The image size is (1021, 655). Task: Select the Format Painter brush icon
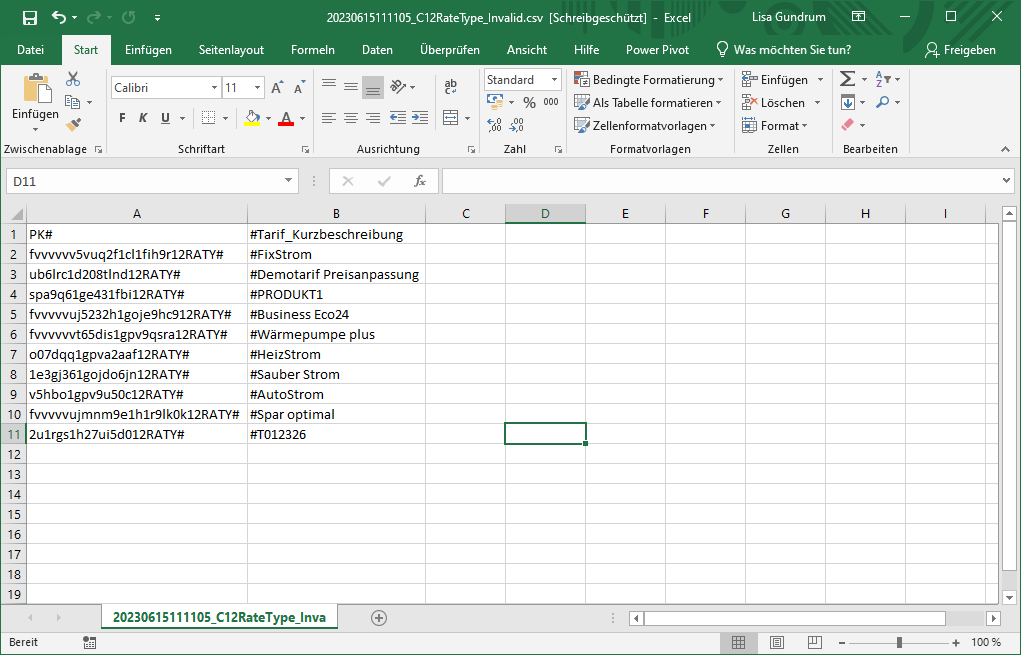click(73, 125)
